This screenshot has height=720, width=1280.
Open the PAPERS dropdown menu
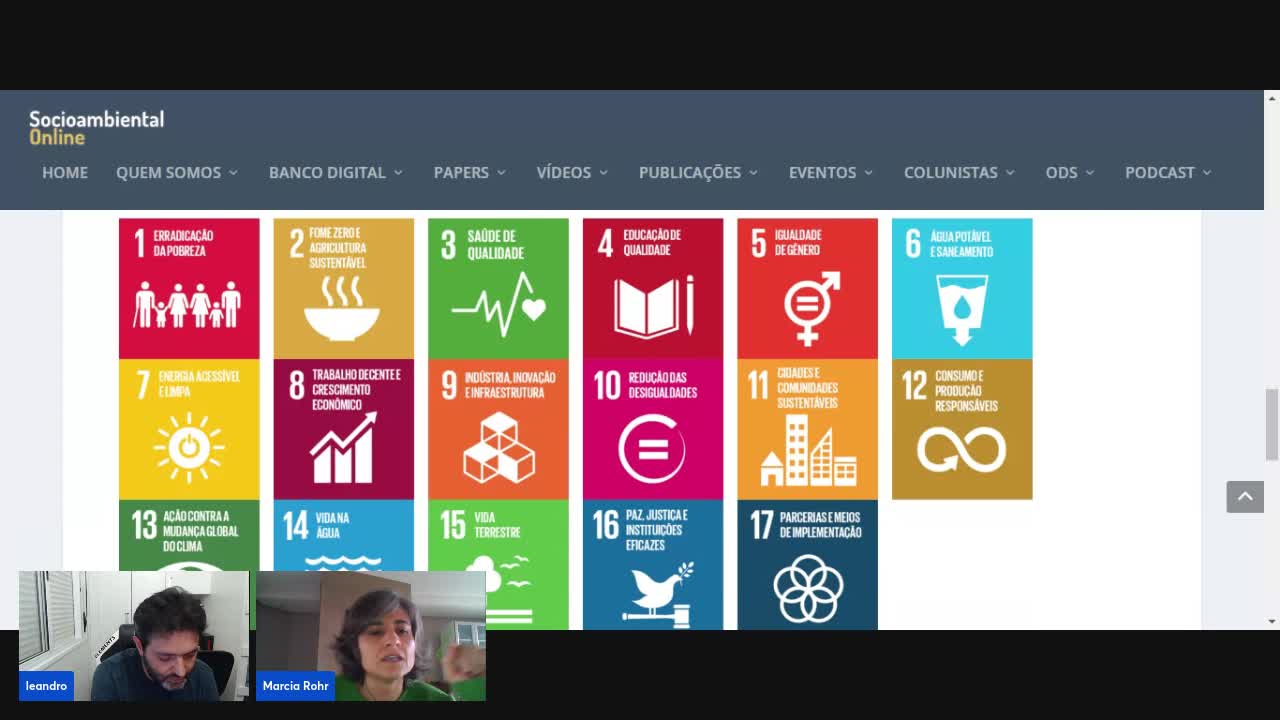[x=470, y=172]
